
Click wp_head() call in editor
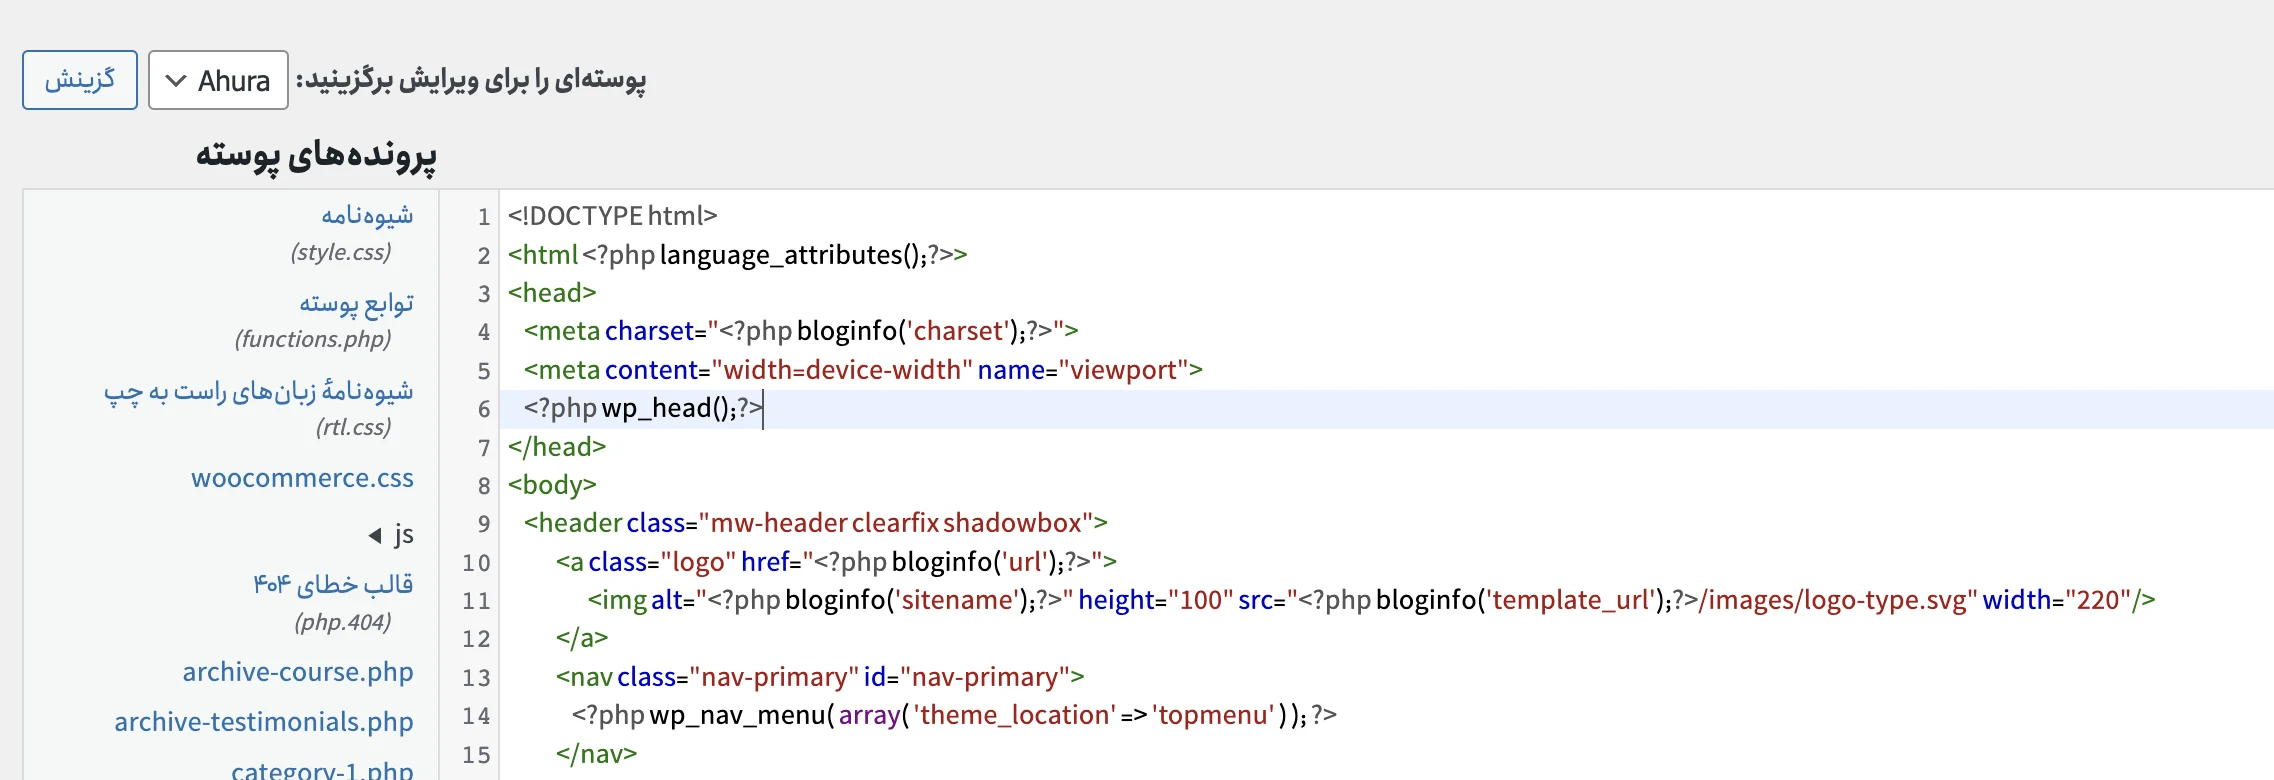click(669, 408)
